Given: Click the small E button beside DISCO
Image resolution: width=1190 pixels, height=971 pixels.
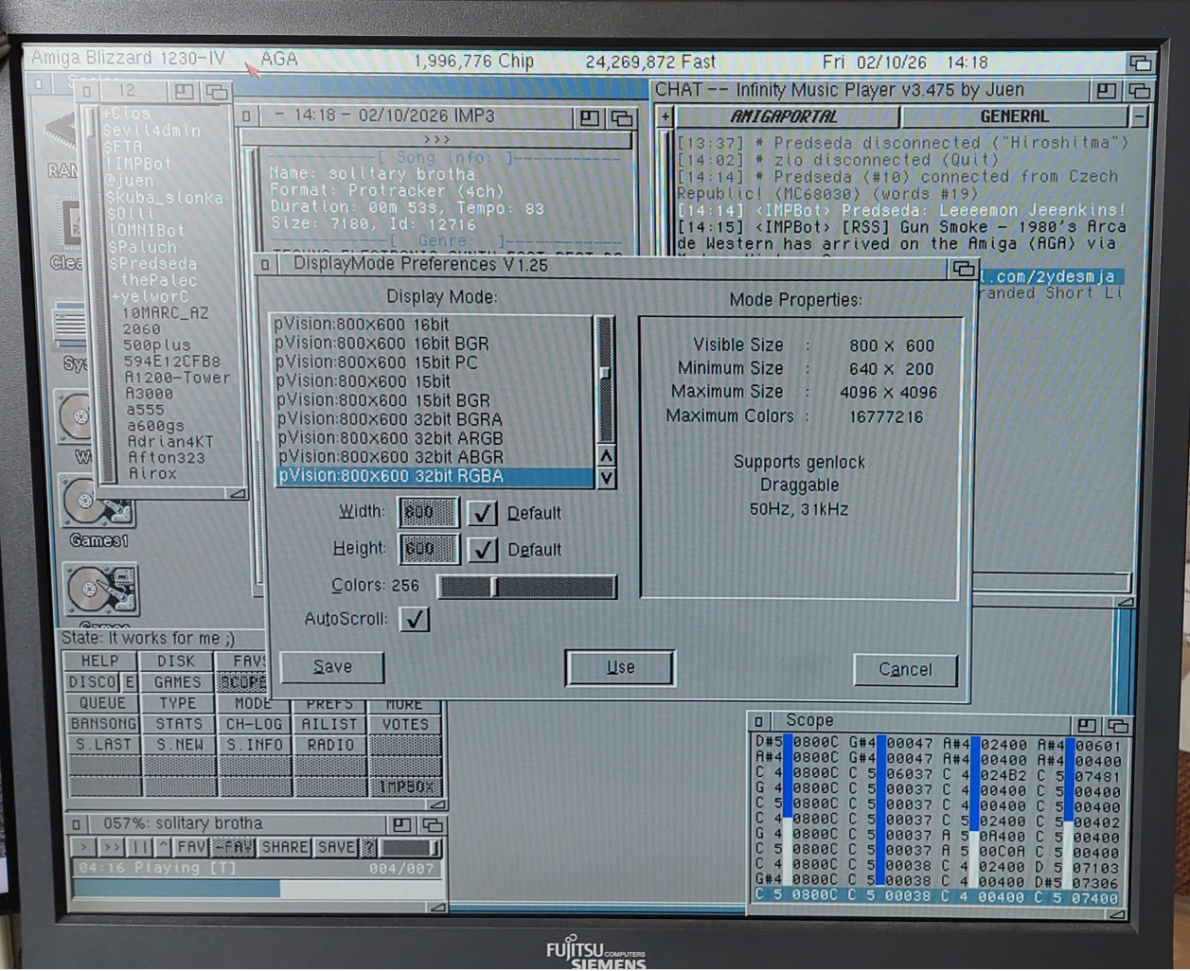Looking at the screenshot, I should (130, 683).
